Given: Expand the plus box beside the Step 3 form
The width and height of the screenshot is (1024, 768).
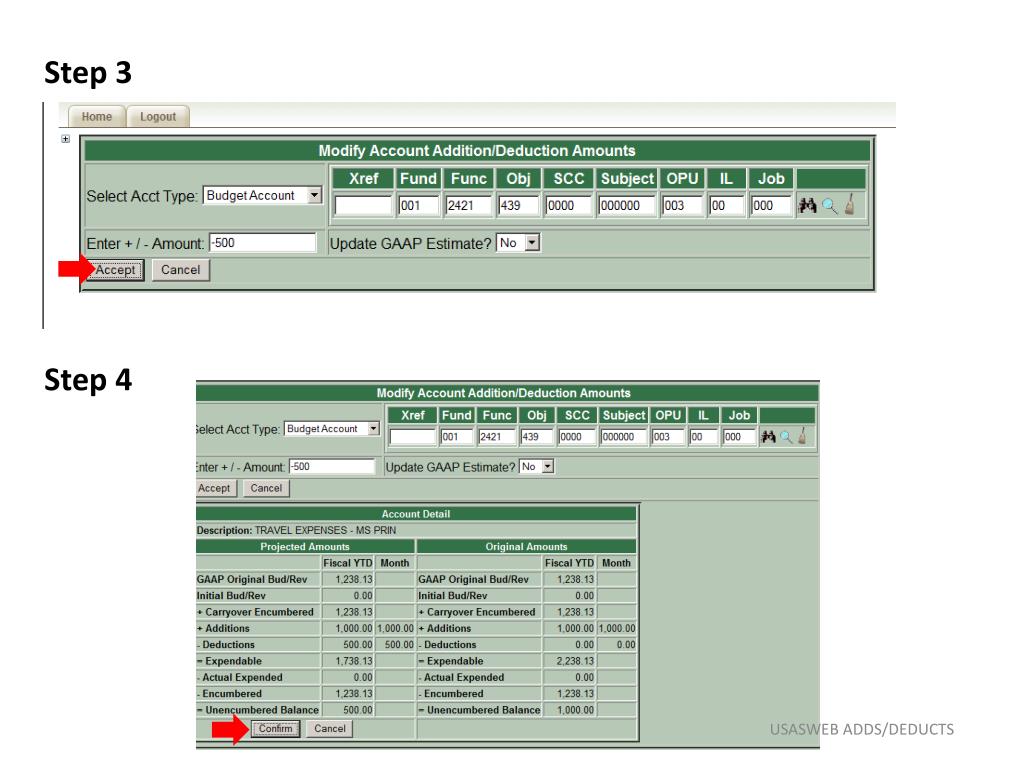Looking at the screenshot, I should [x=65, y=138].
